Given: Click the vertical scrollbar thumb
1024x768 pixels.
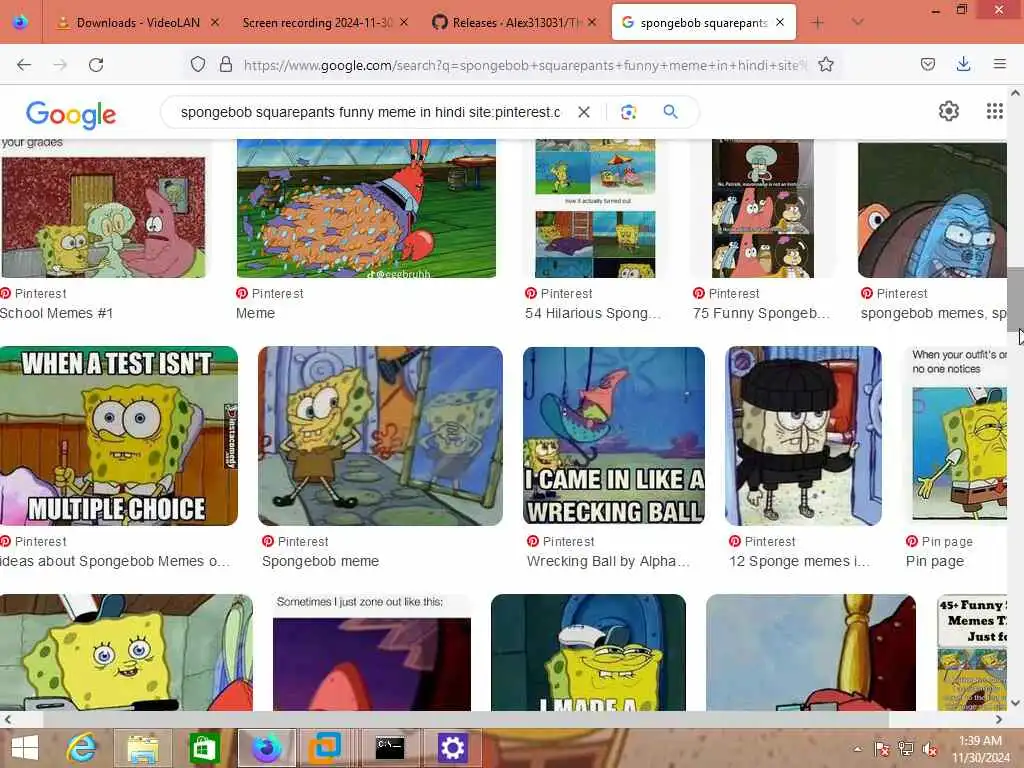Looking at the screenshot, I should pos(1015,298).
